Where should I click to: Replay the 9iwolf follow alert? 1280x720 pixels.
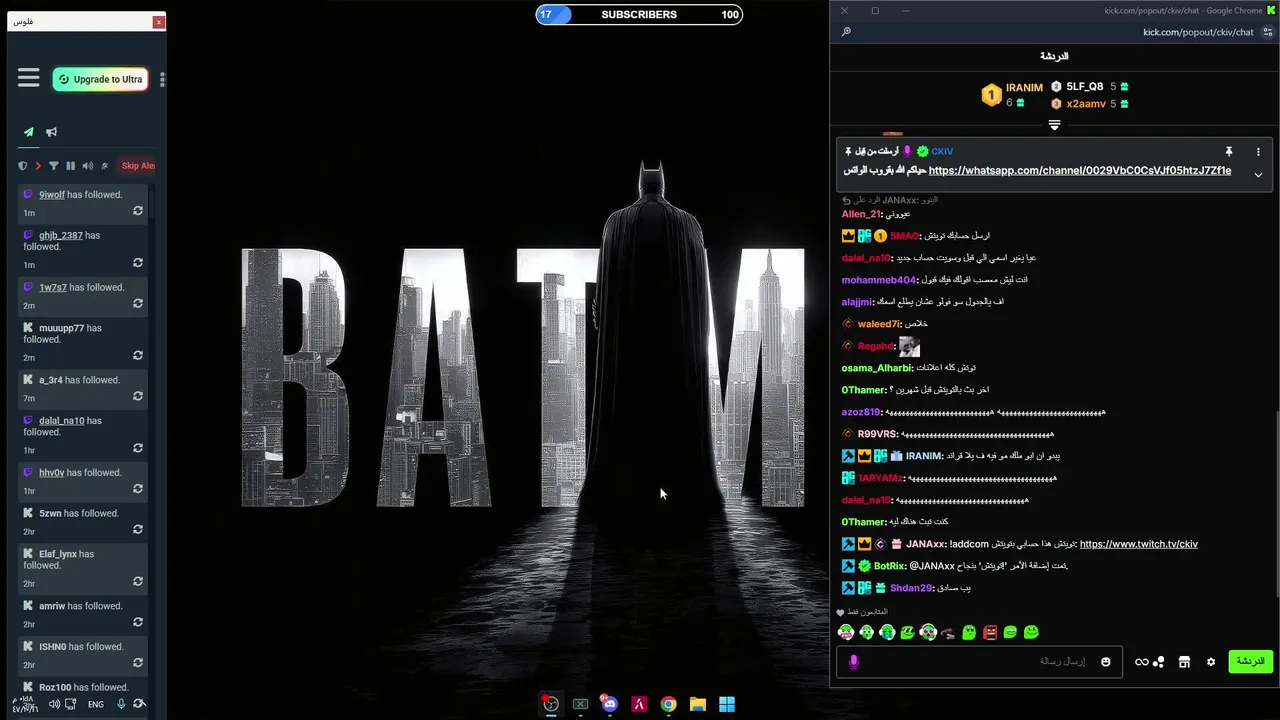(x=138, y=211)
